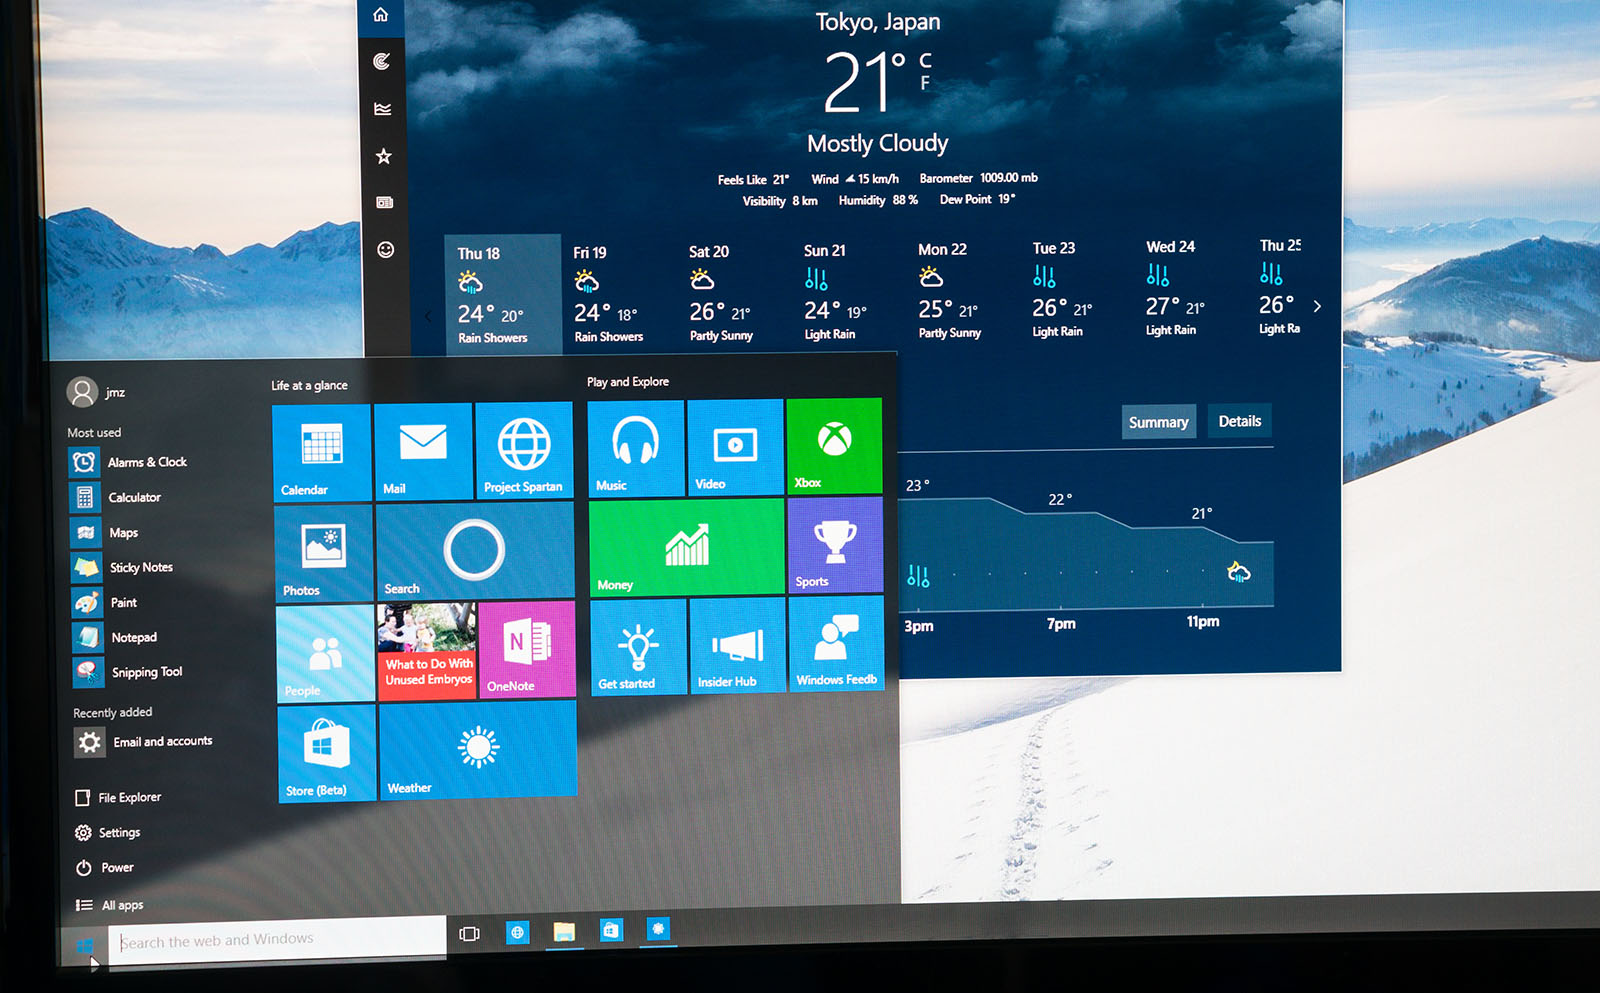Switch to the Details tab
The height and width of the screenshot is (993, 1600).
coord(1239,422)
